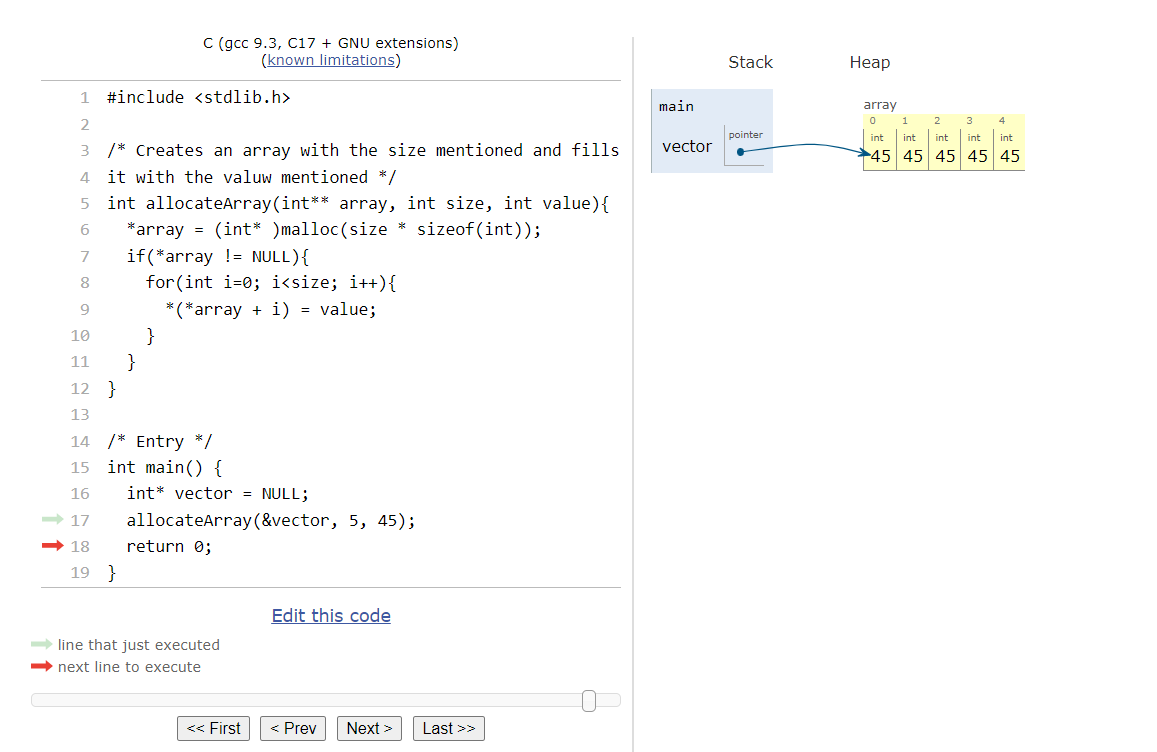
Task: Click the pointer dot in the vector variable
Action: 740,152
